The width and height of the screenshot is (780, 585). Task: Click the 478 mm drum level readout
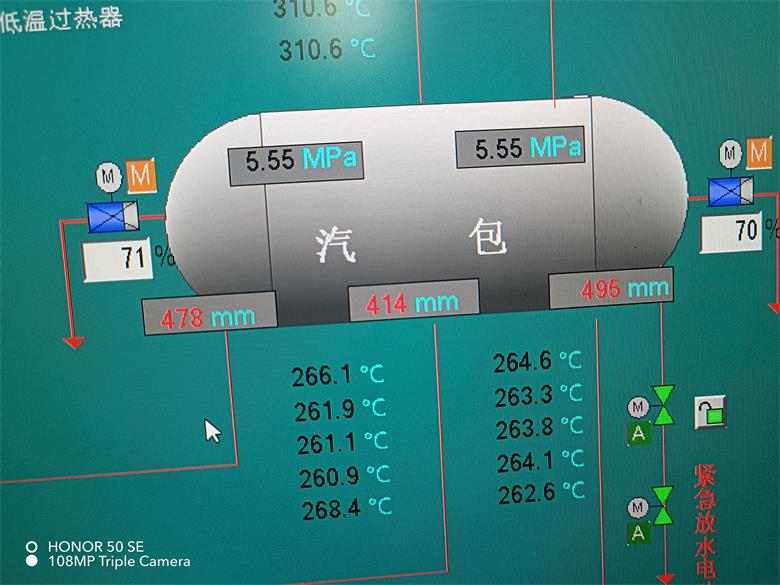coord(208,316)
